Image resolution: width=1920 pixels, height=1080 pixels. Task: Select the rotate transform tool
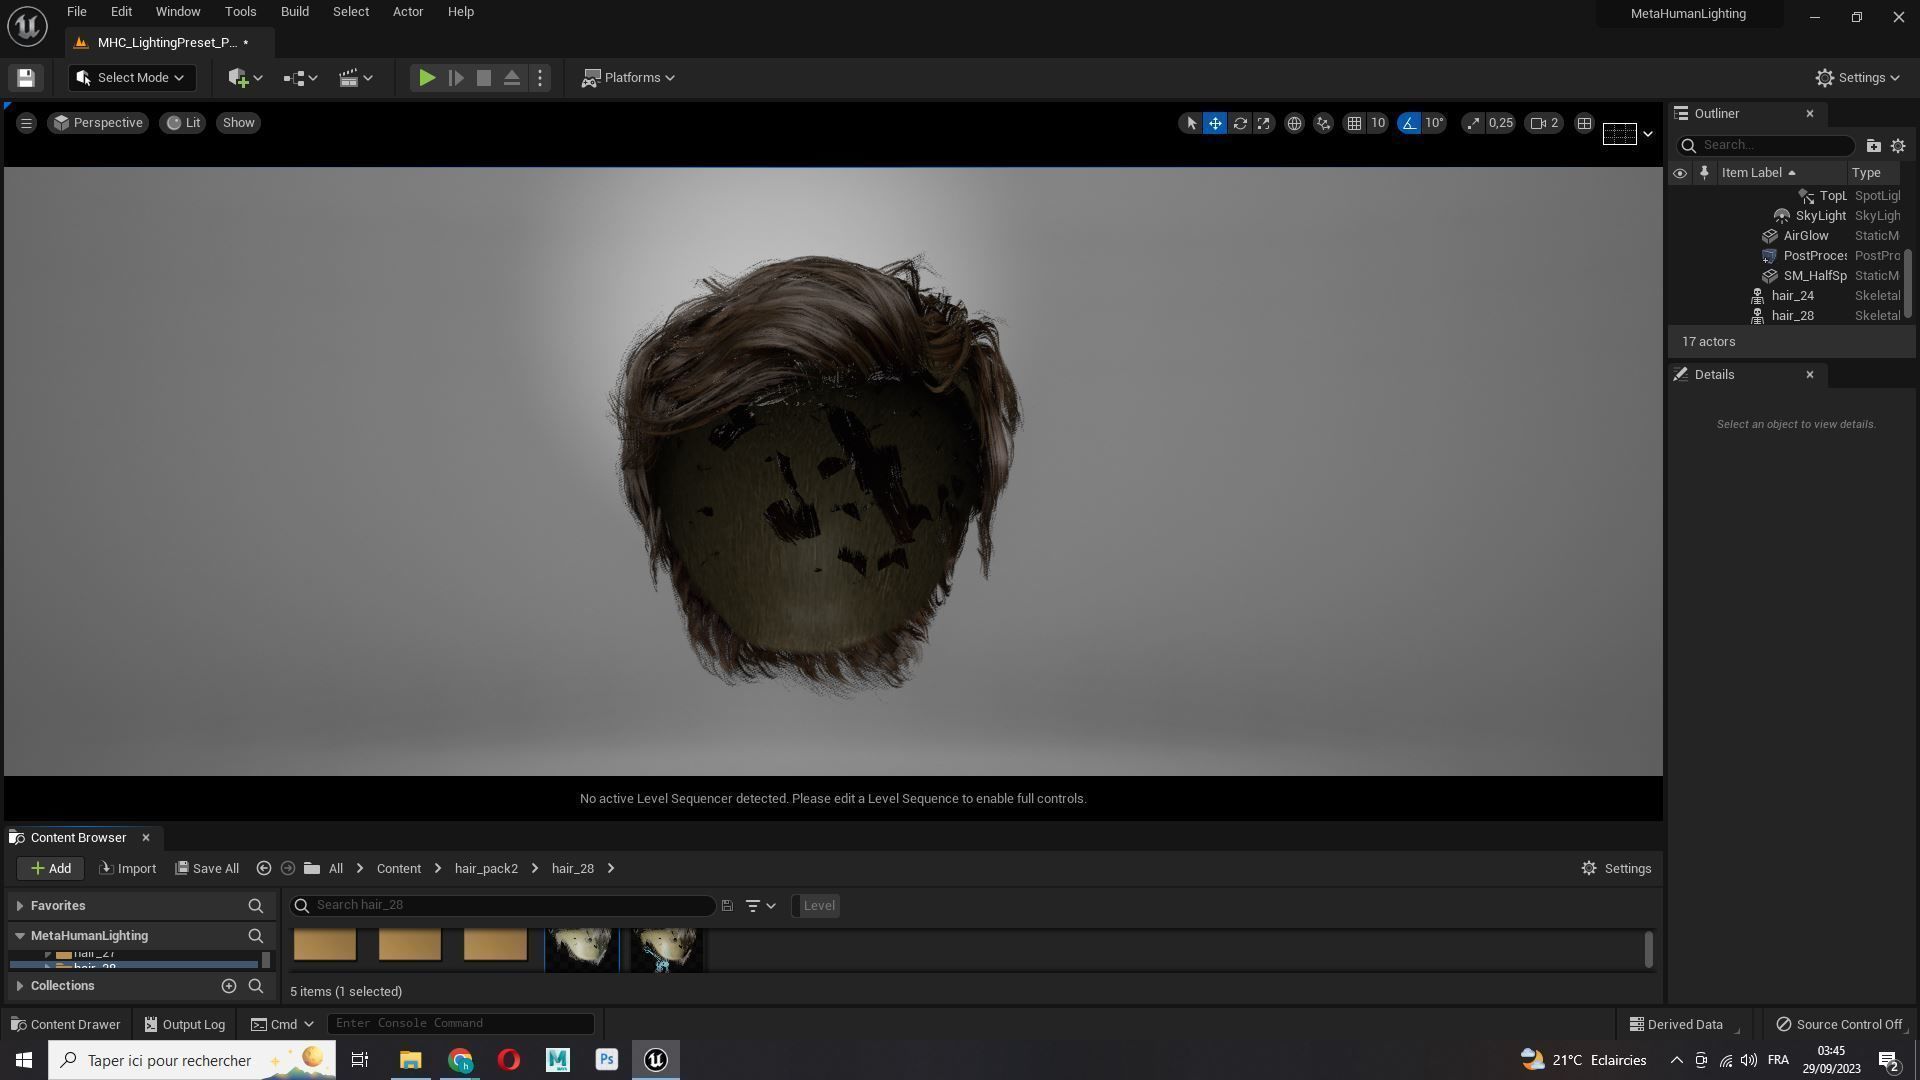[x=1240, y=123]
